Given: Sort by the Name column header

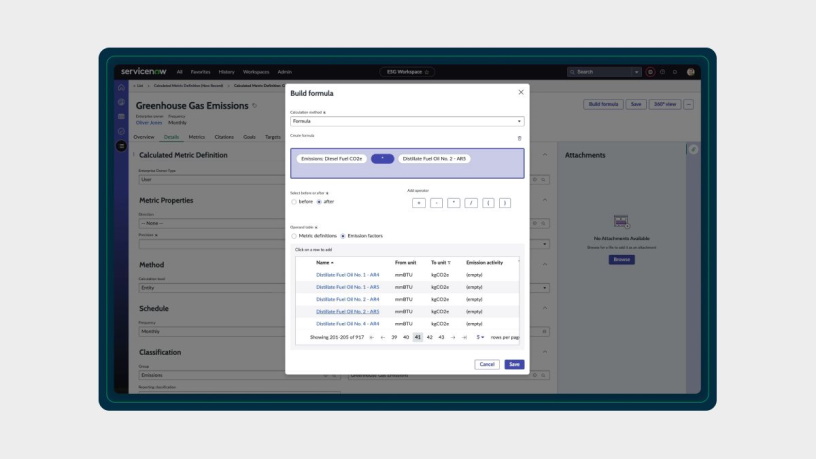Looking at the screenshot, I should (x=324, y=262).
